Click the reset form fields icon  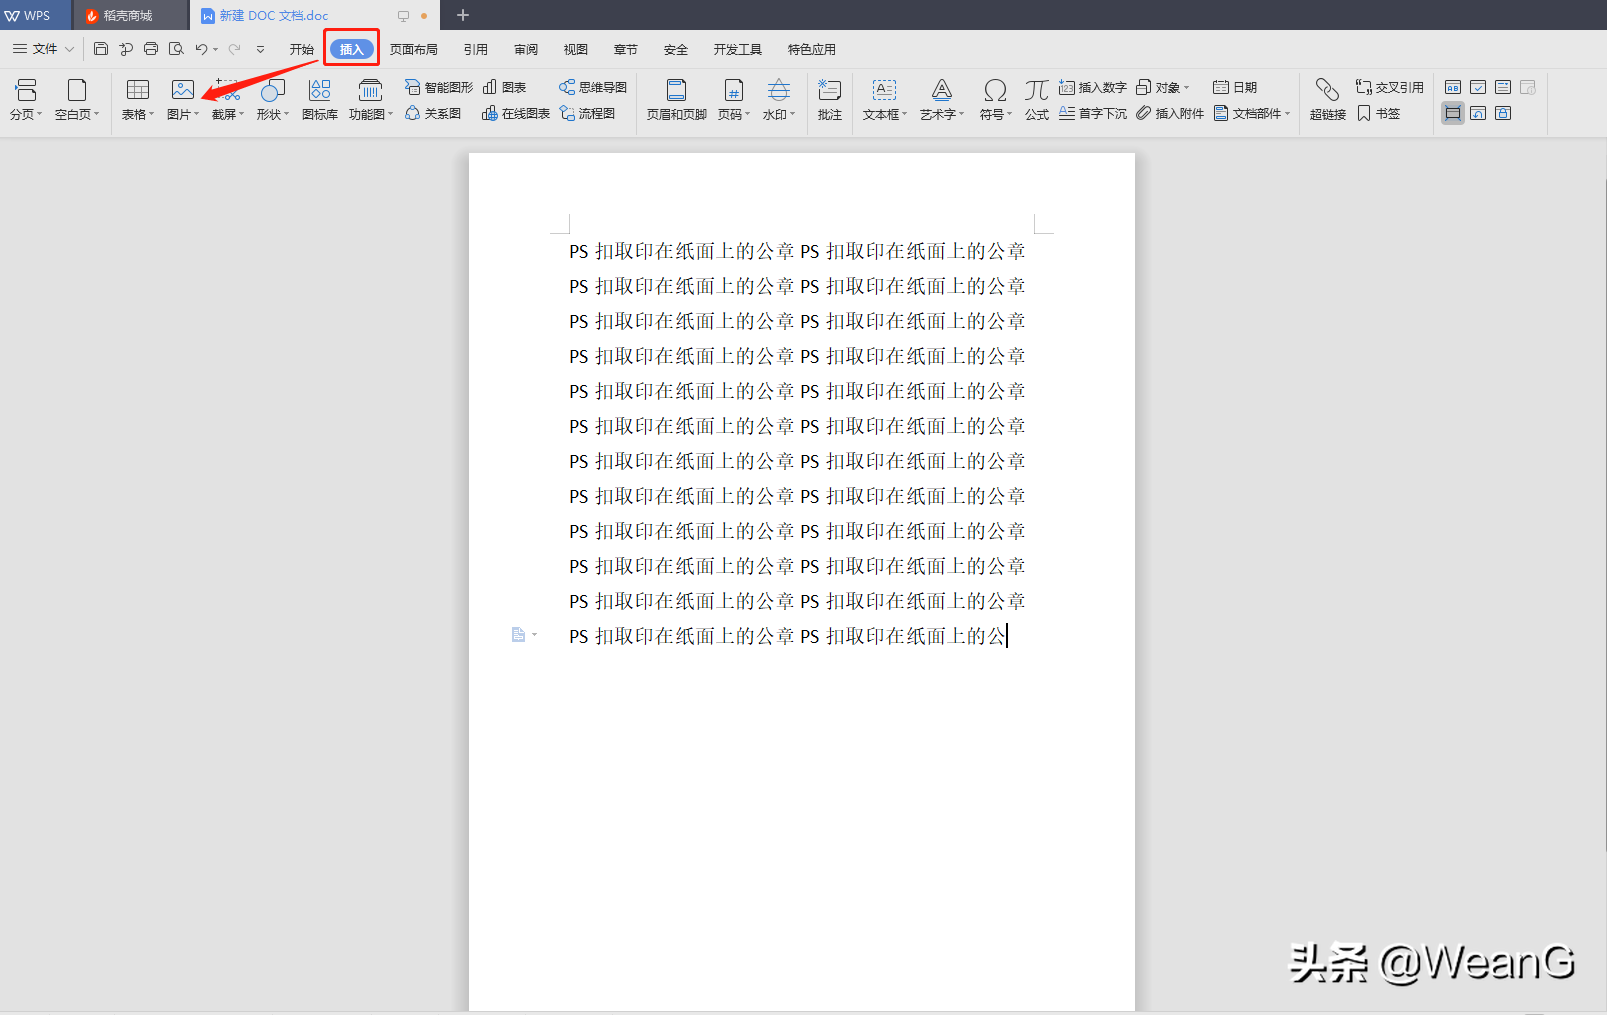(1478, 113)
